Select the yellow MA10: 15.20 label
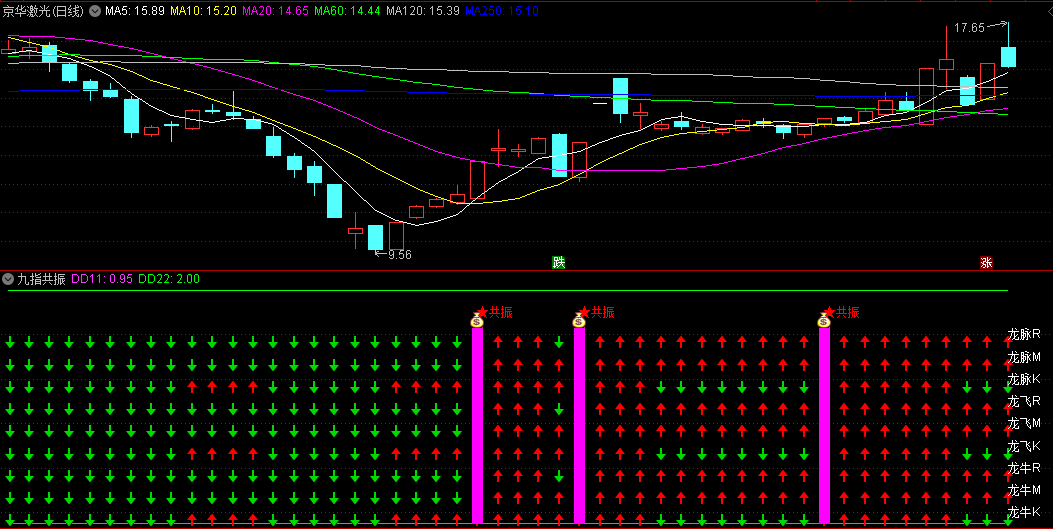The width and height of the screenshot is (1053, 529). 203,11
